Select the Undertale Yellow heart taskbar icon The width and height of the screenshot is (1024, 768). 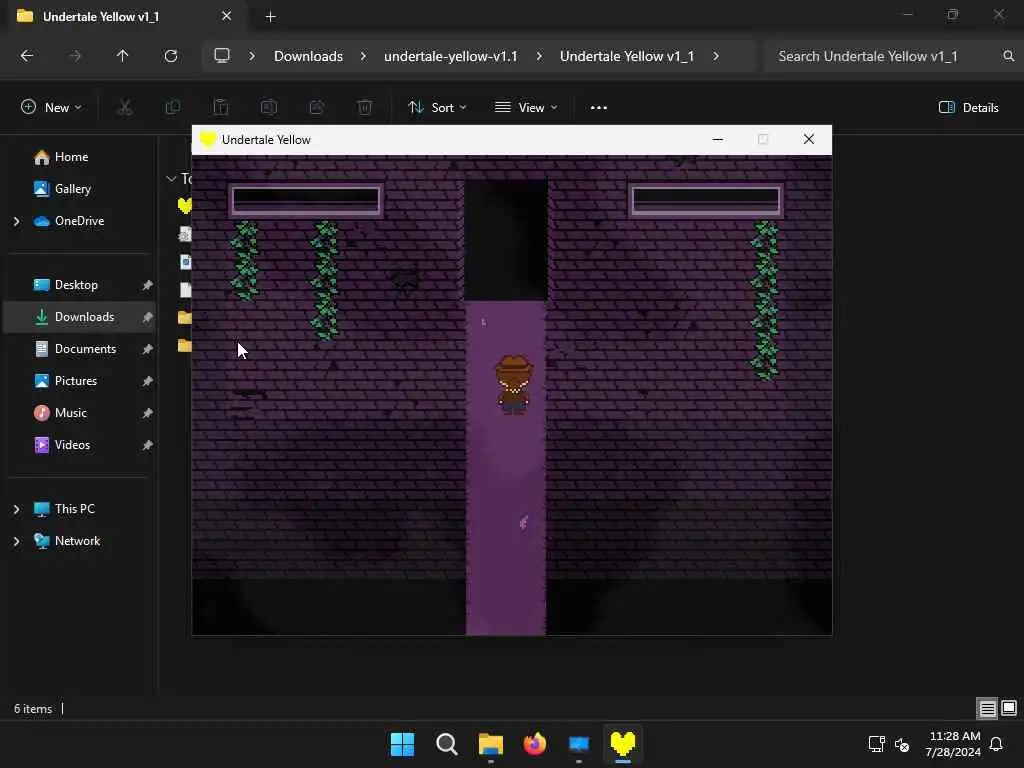tap(622, 744)
